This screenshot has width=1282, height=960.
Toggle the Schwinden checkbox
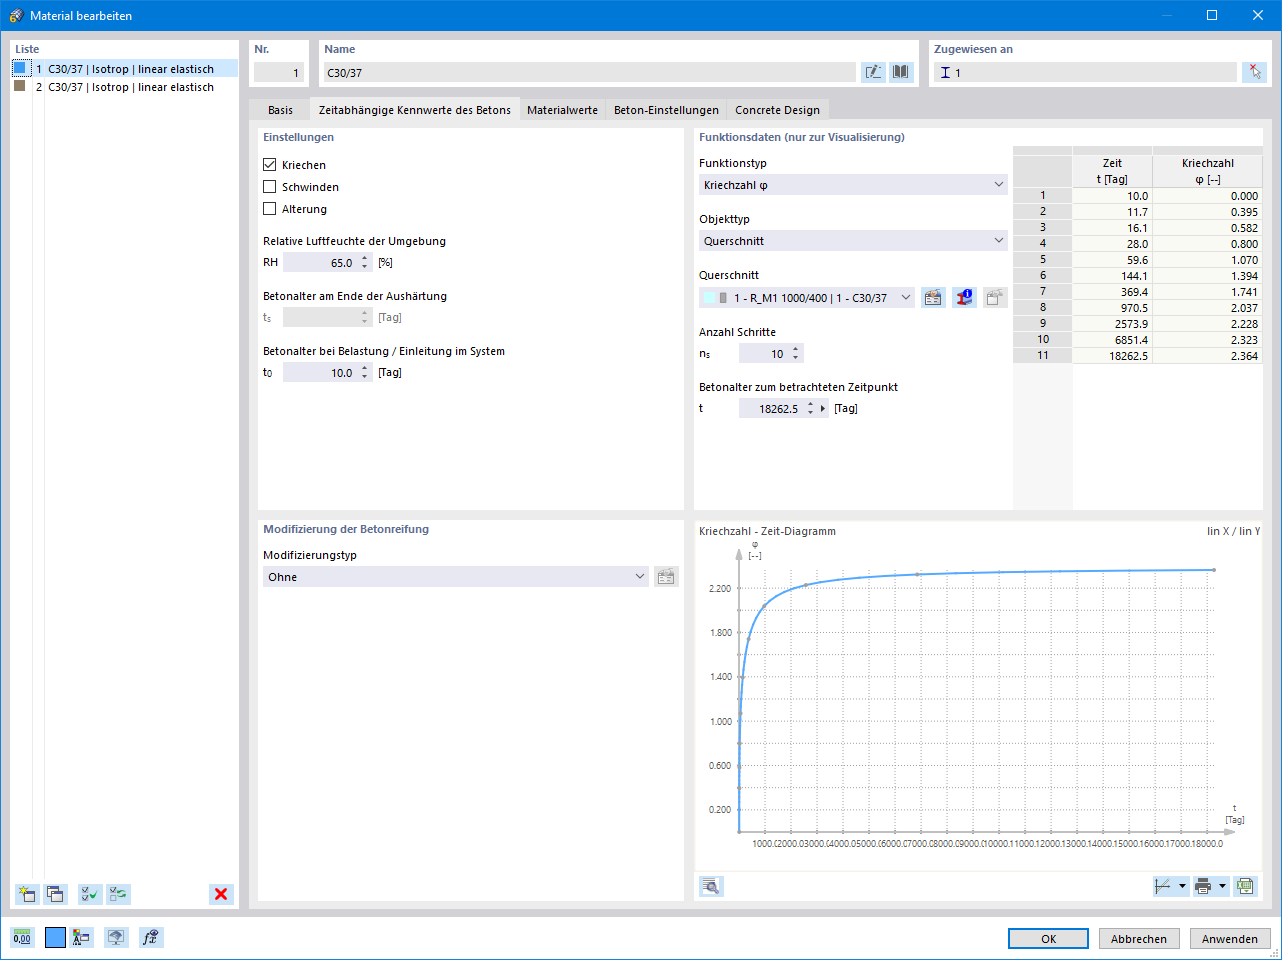(269, 187)
